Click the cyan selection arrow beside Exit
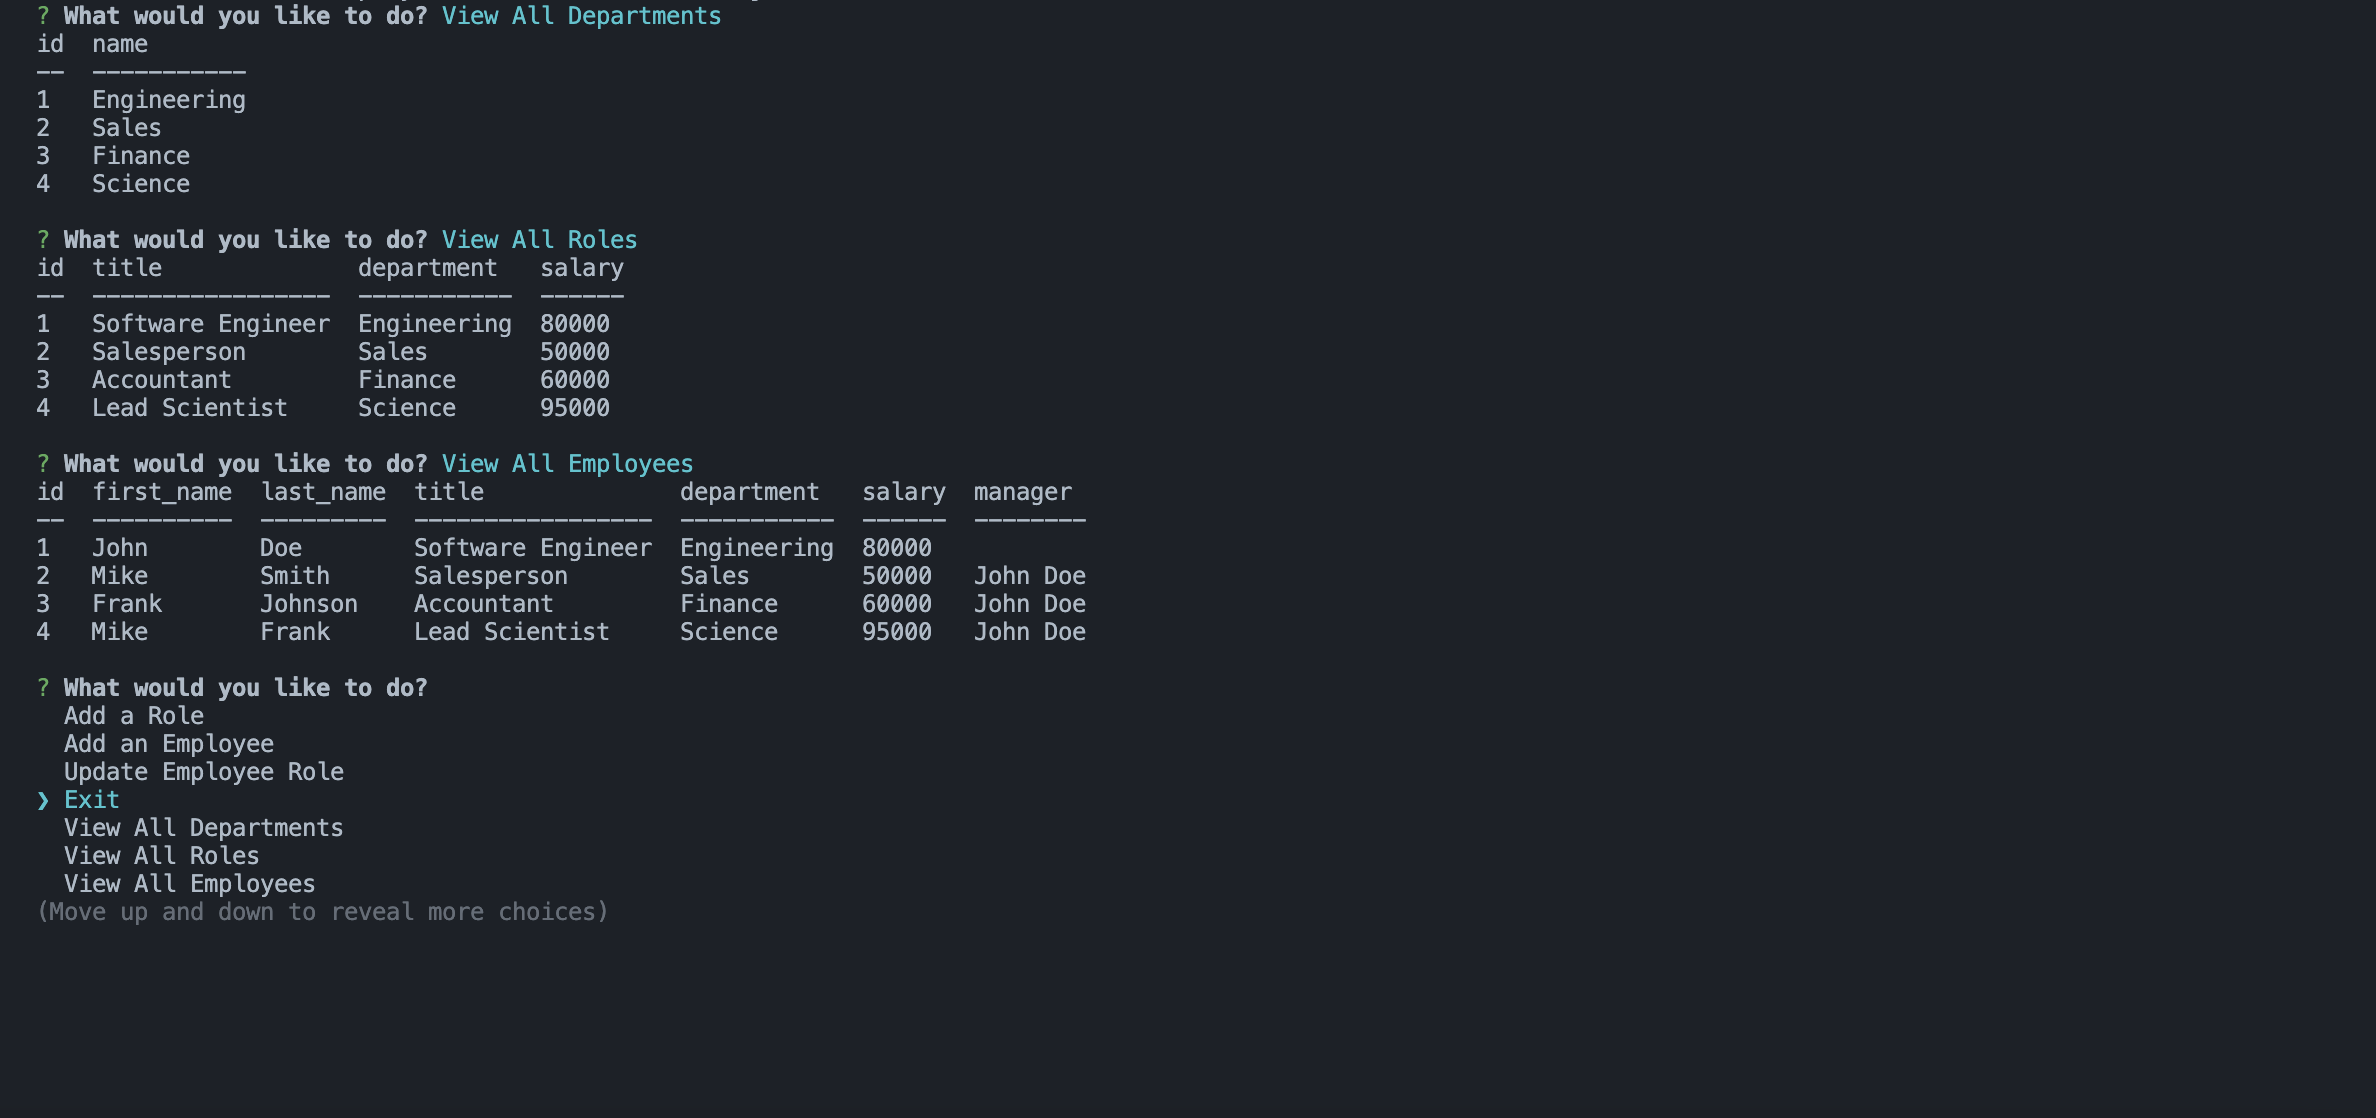The height and width of the screenshot is (1118, 2376). pos(43,801)
